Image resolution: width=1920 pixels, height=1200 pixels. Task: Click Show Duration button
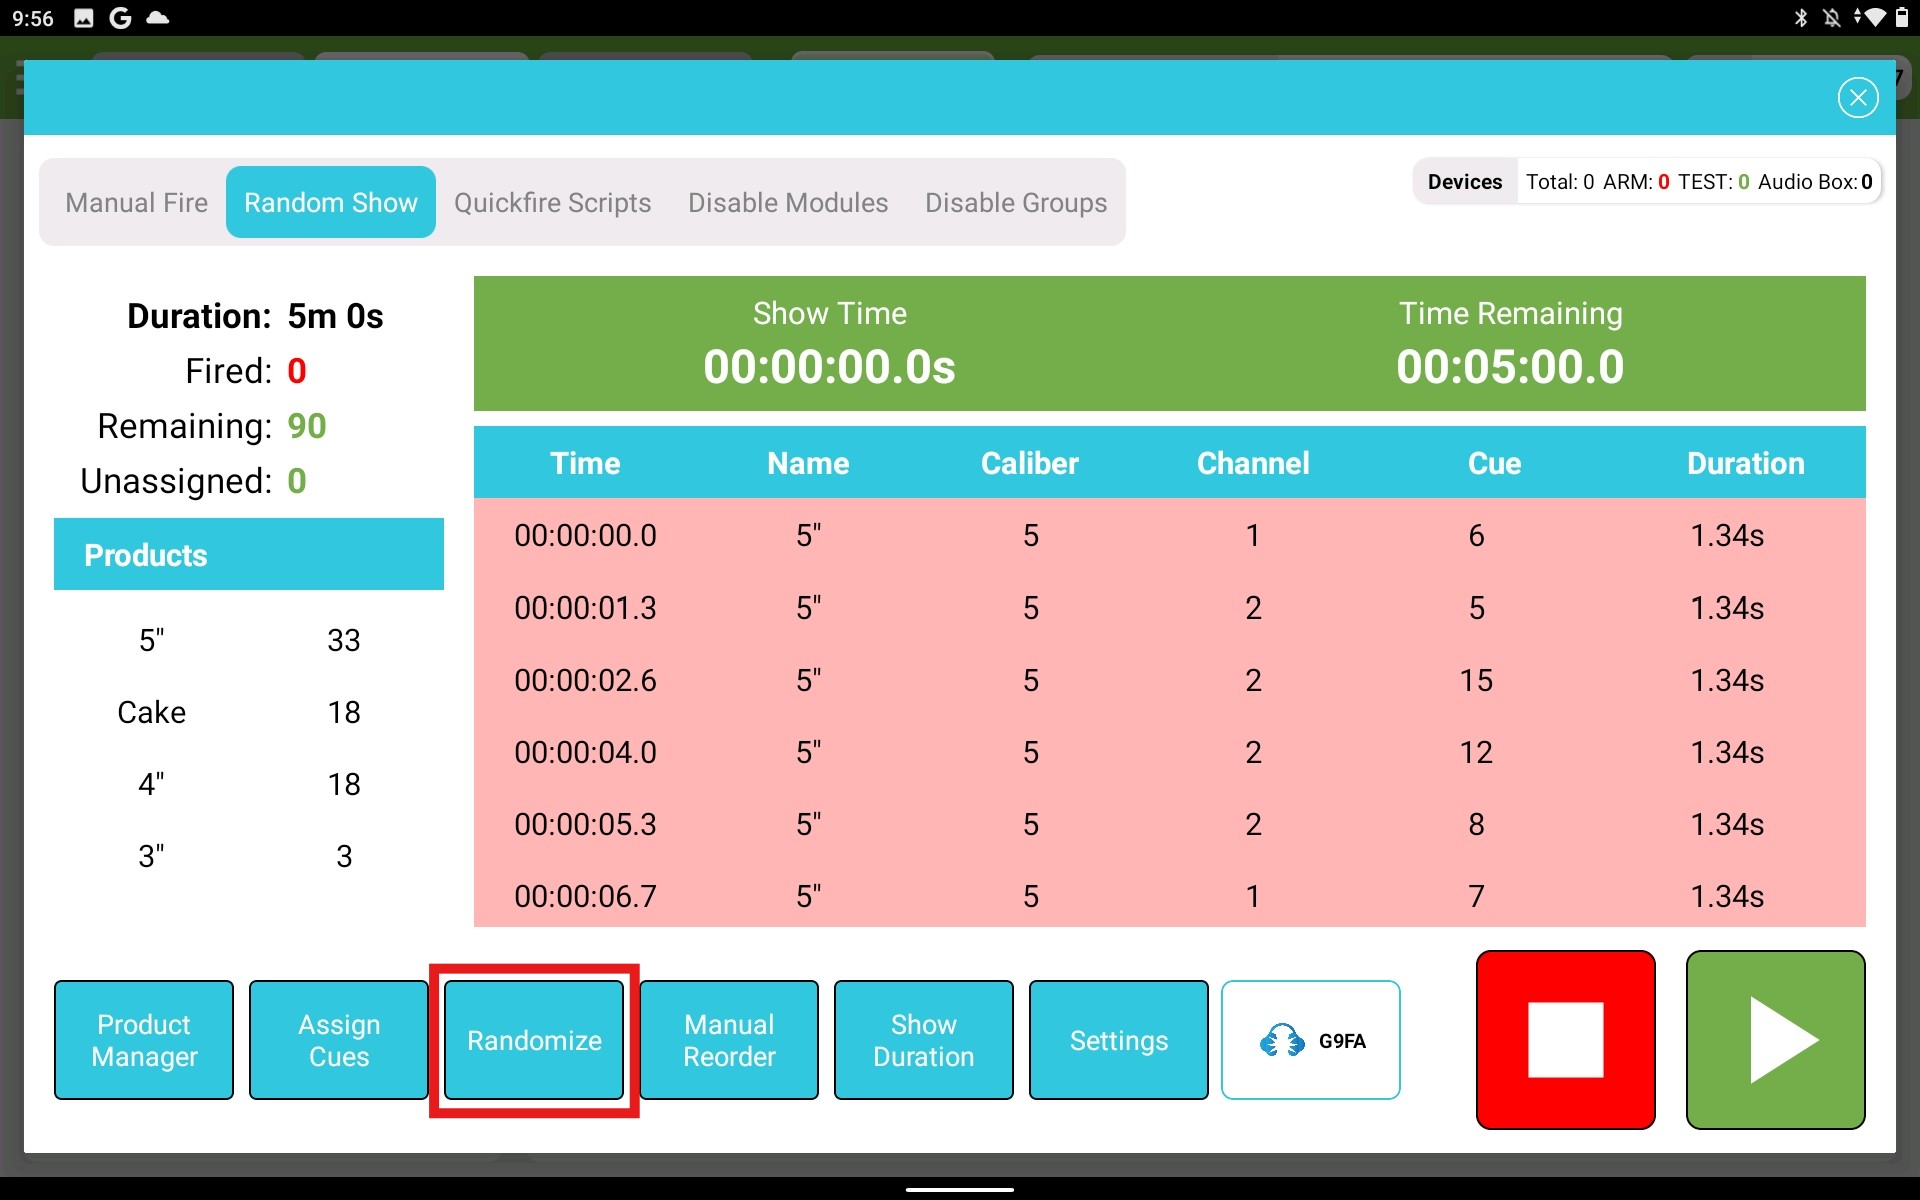coord(923,1040)
